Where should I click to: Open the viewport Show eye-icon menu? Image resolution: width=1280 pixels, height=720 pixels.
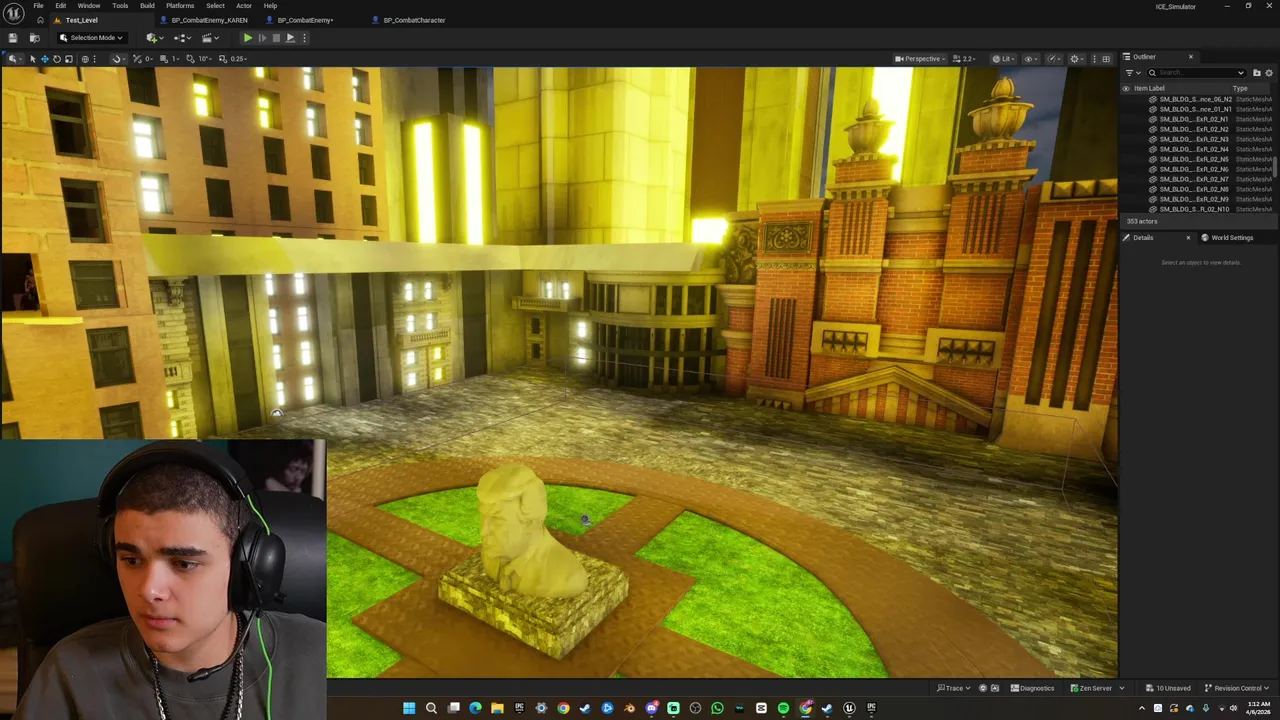[x=1031, y=59]
